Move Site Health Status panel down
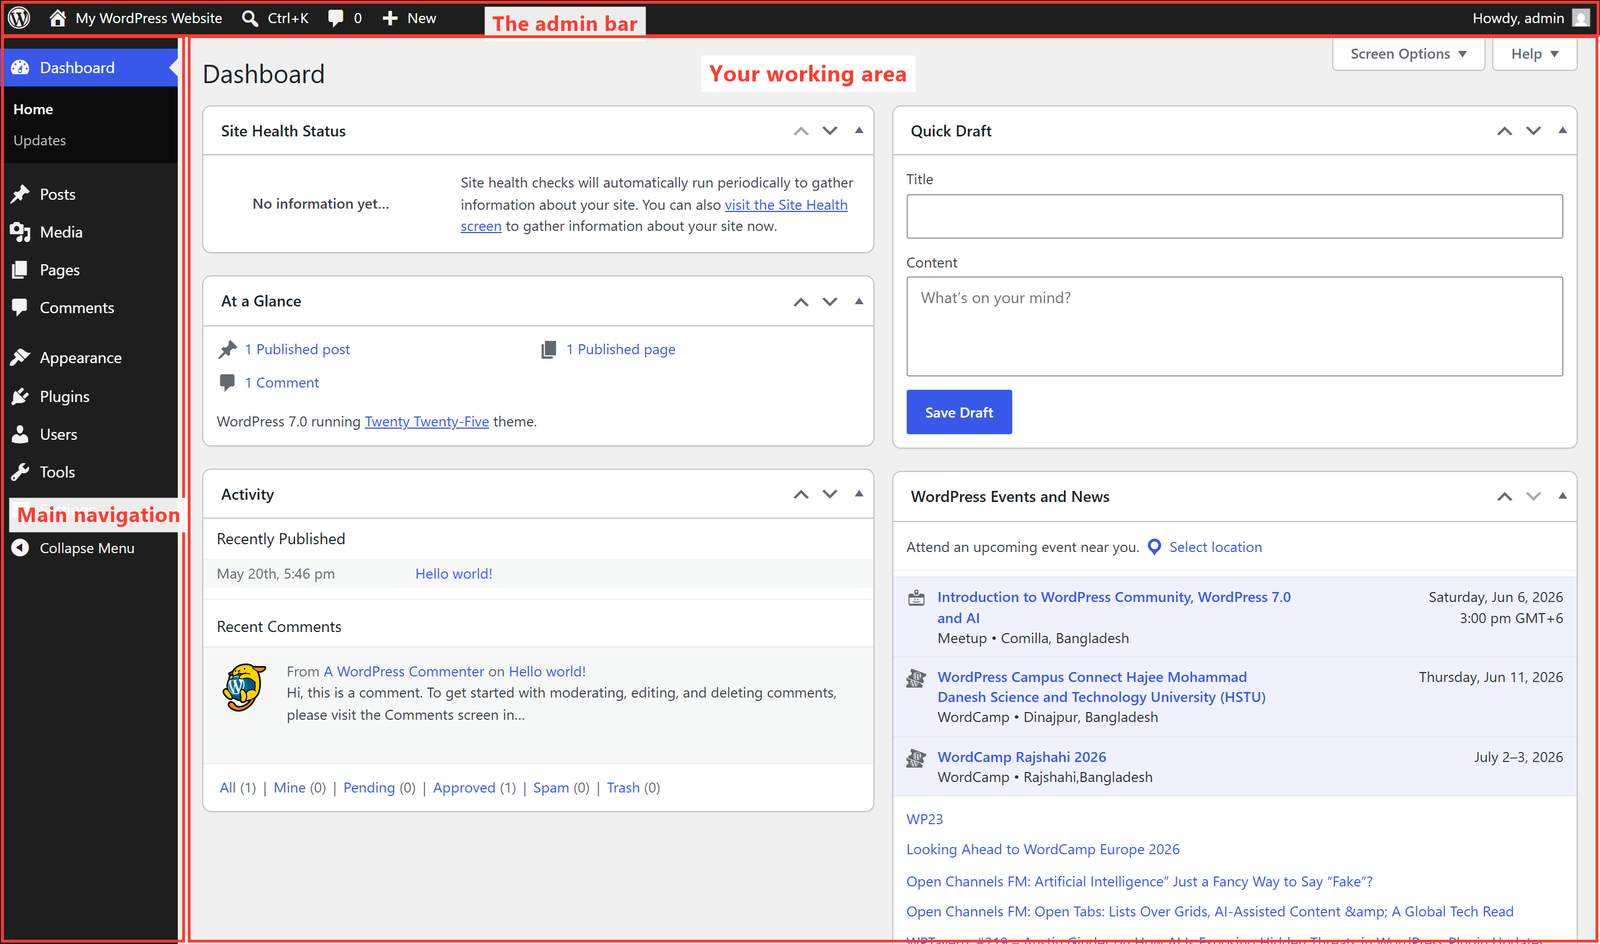The height and width of the screenshot is (944, 1600). 830,131
